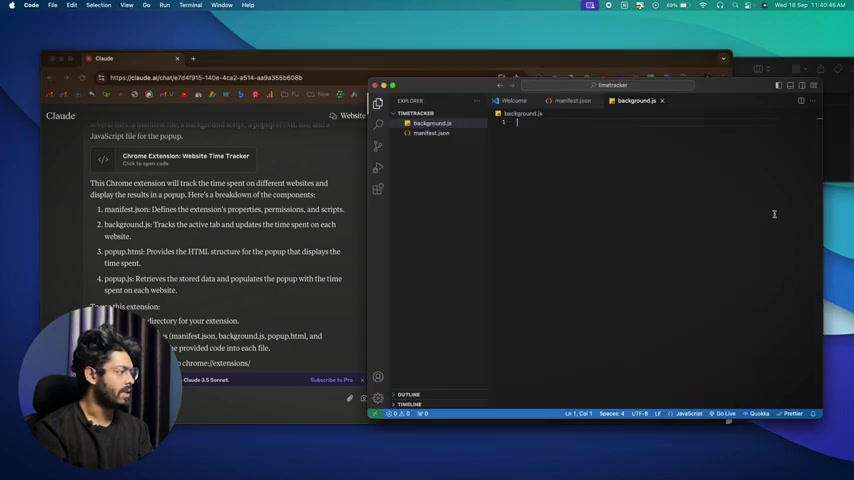Go back using VS Code title bar arrow
Image resolution: width=854 pixels, height=480 pixels.
tap(500, 86)
